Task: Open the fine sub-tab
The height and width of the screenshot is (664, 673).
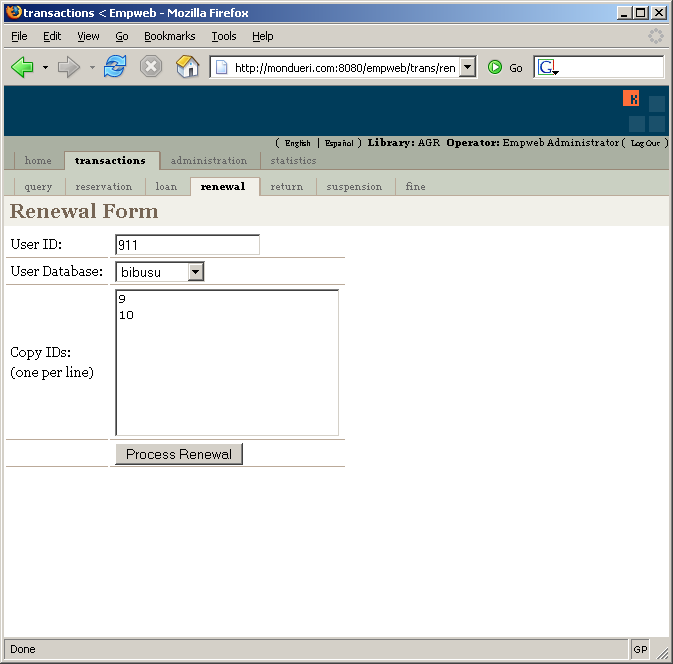Action: [x=415, y=187]
